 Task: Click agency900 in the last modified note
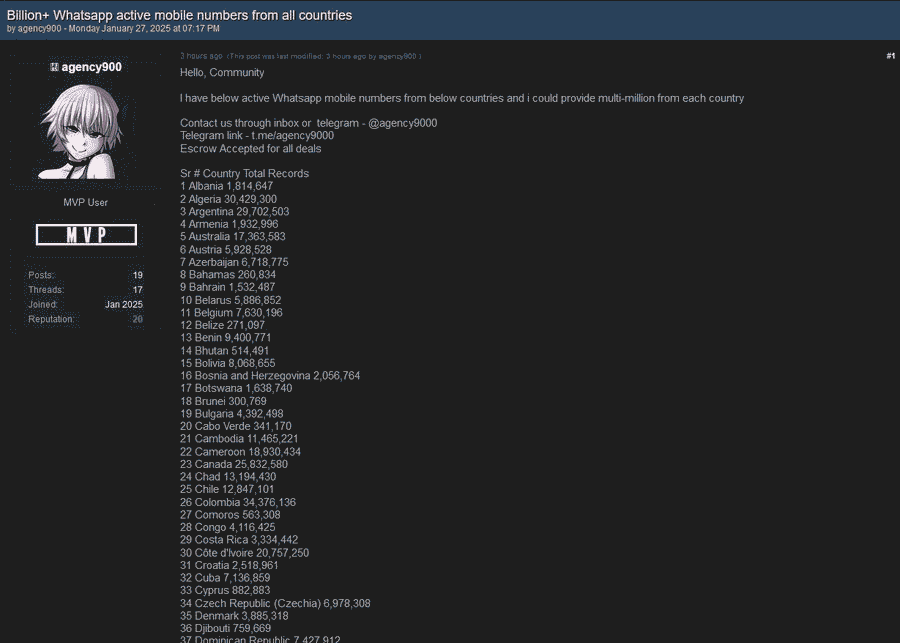[397, 56]
